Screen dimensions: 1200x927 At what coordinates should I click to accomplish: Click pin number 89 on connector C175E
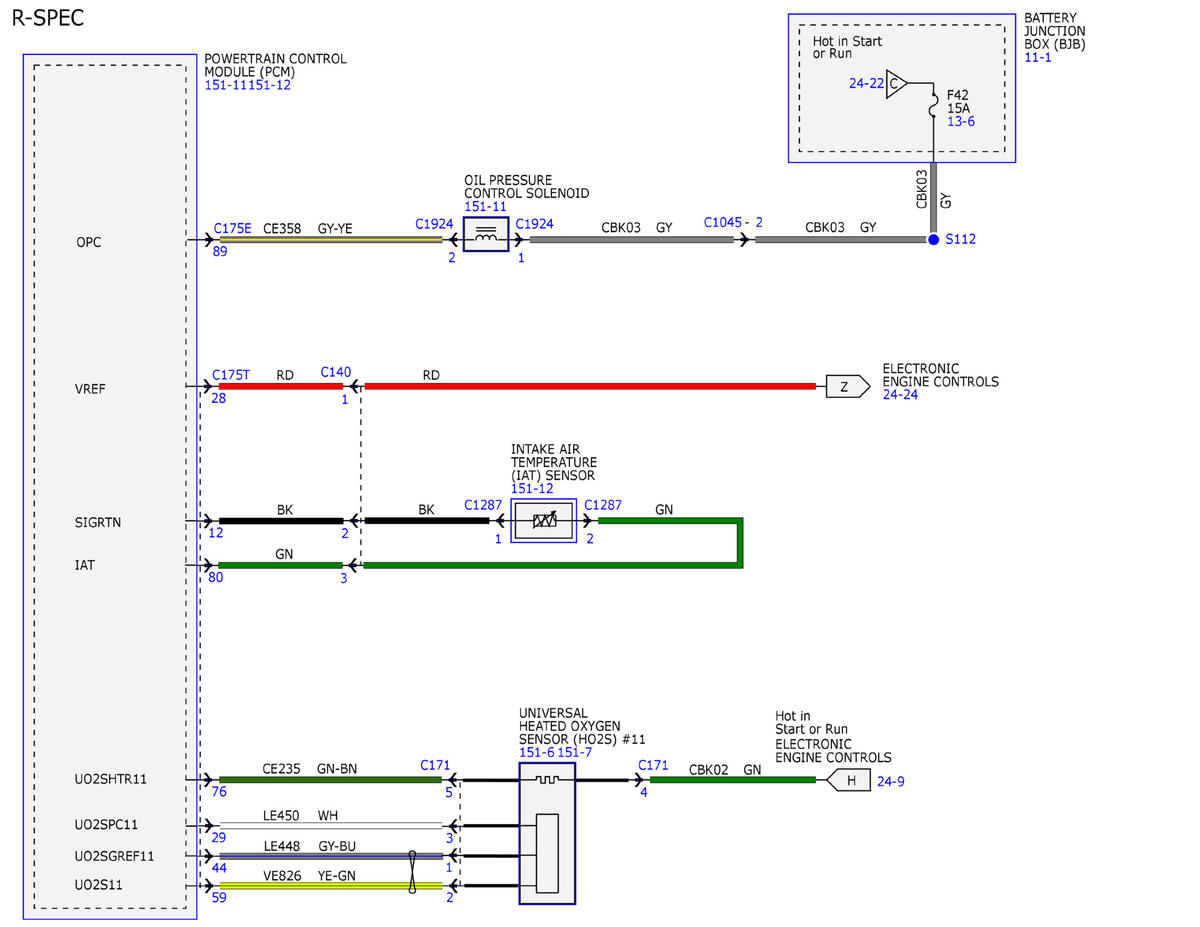220,253
